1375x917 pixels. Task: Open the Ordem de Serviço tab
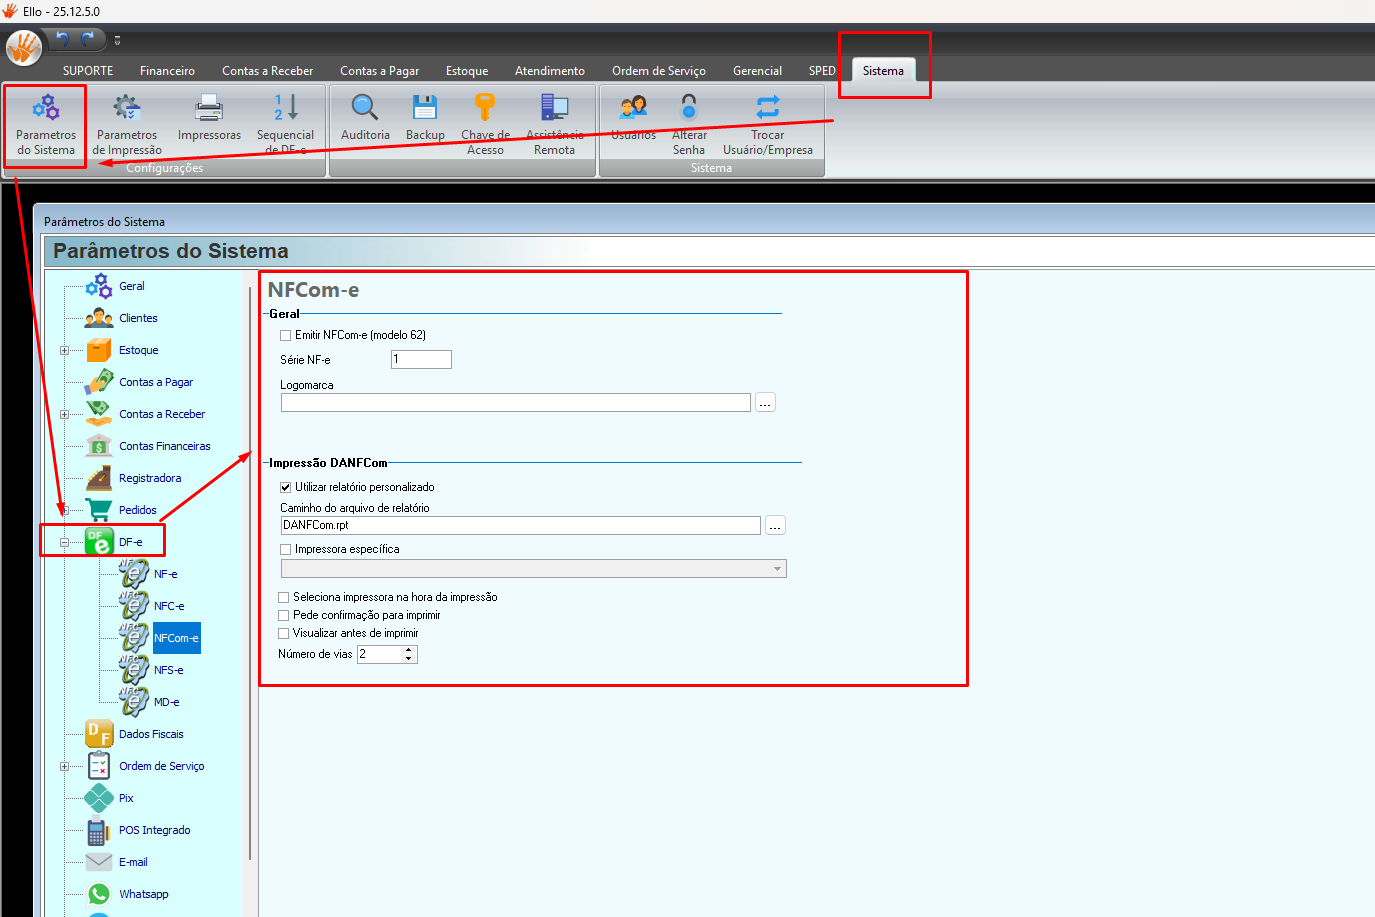tap(658, 71)
